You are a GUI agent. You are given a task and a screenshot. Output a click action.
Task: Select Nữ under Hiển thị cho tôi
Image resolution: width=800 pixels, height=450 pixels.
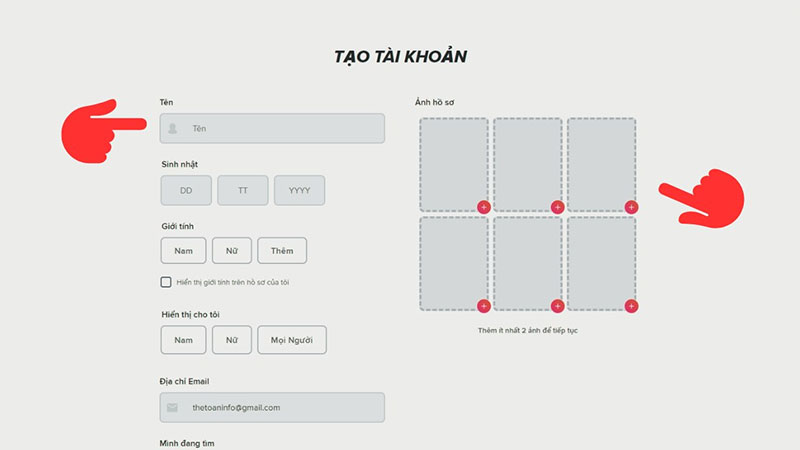click(232, 340)
